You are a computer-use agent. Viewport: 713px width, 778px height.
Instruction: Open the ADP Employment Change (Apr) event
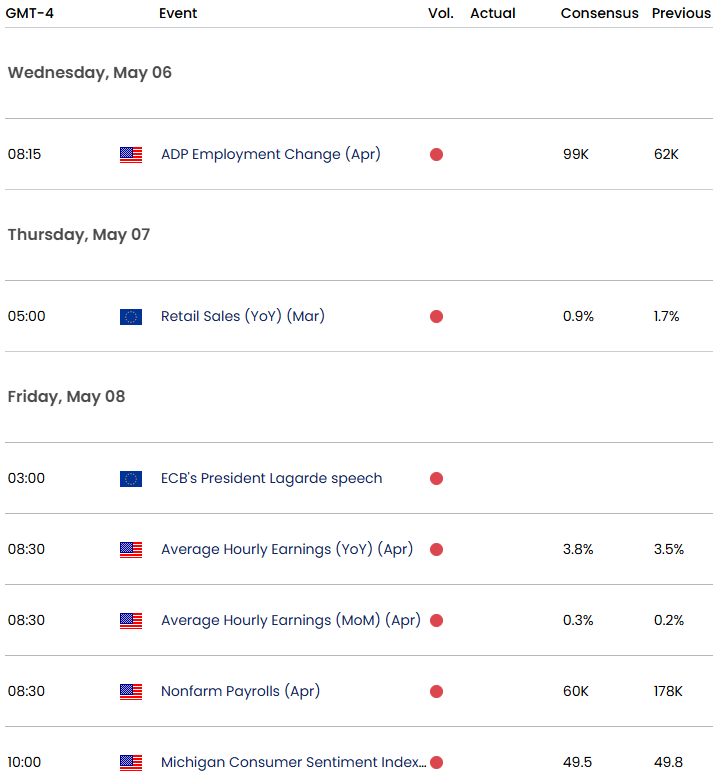[x=271, y=154]
